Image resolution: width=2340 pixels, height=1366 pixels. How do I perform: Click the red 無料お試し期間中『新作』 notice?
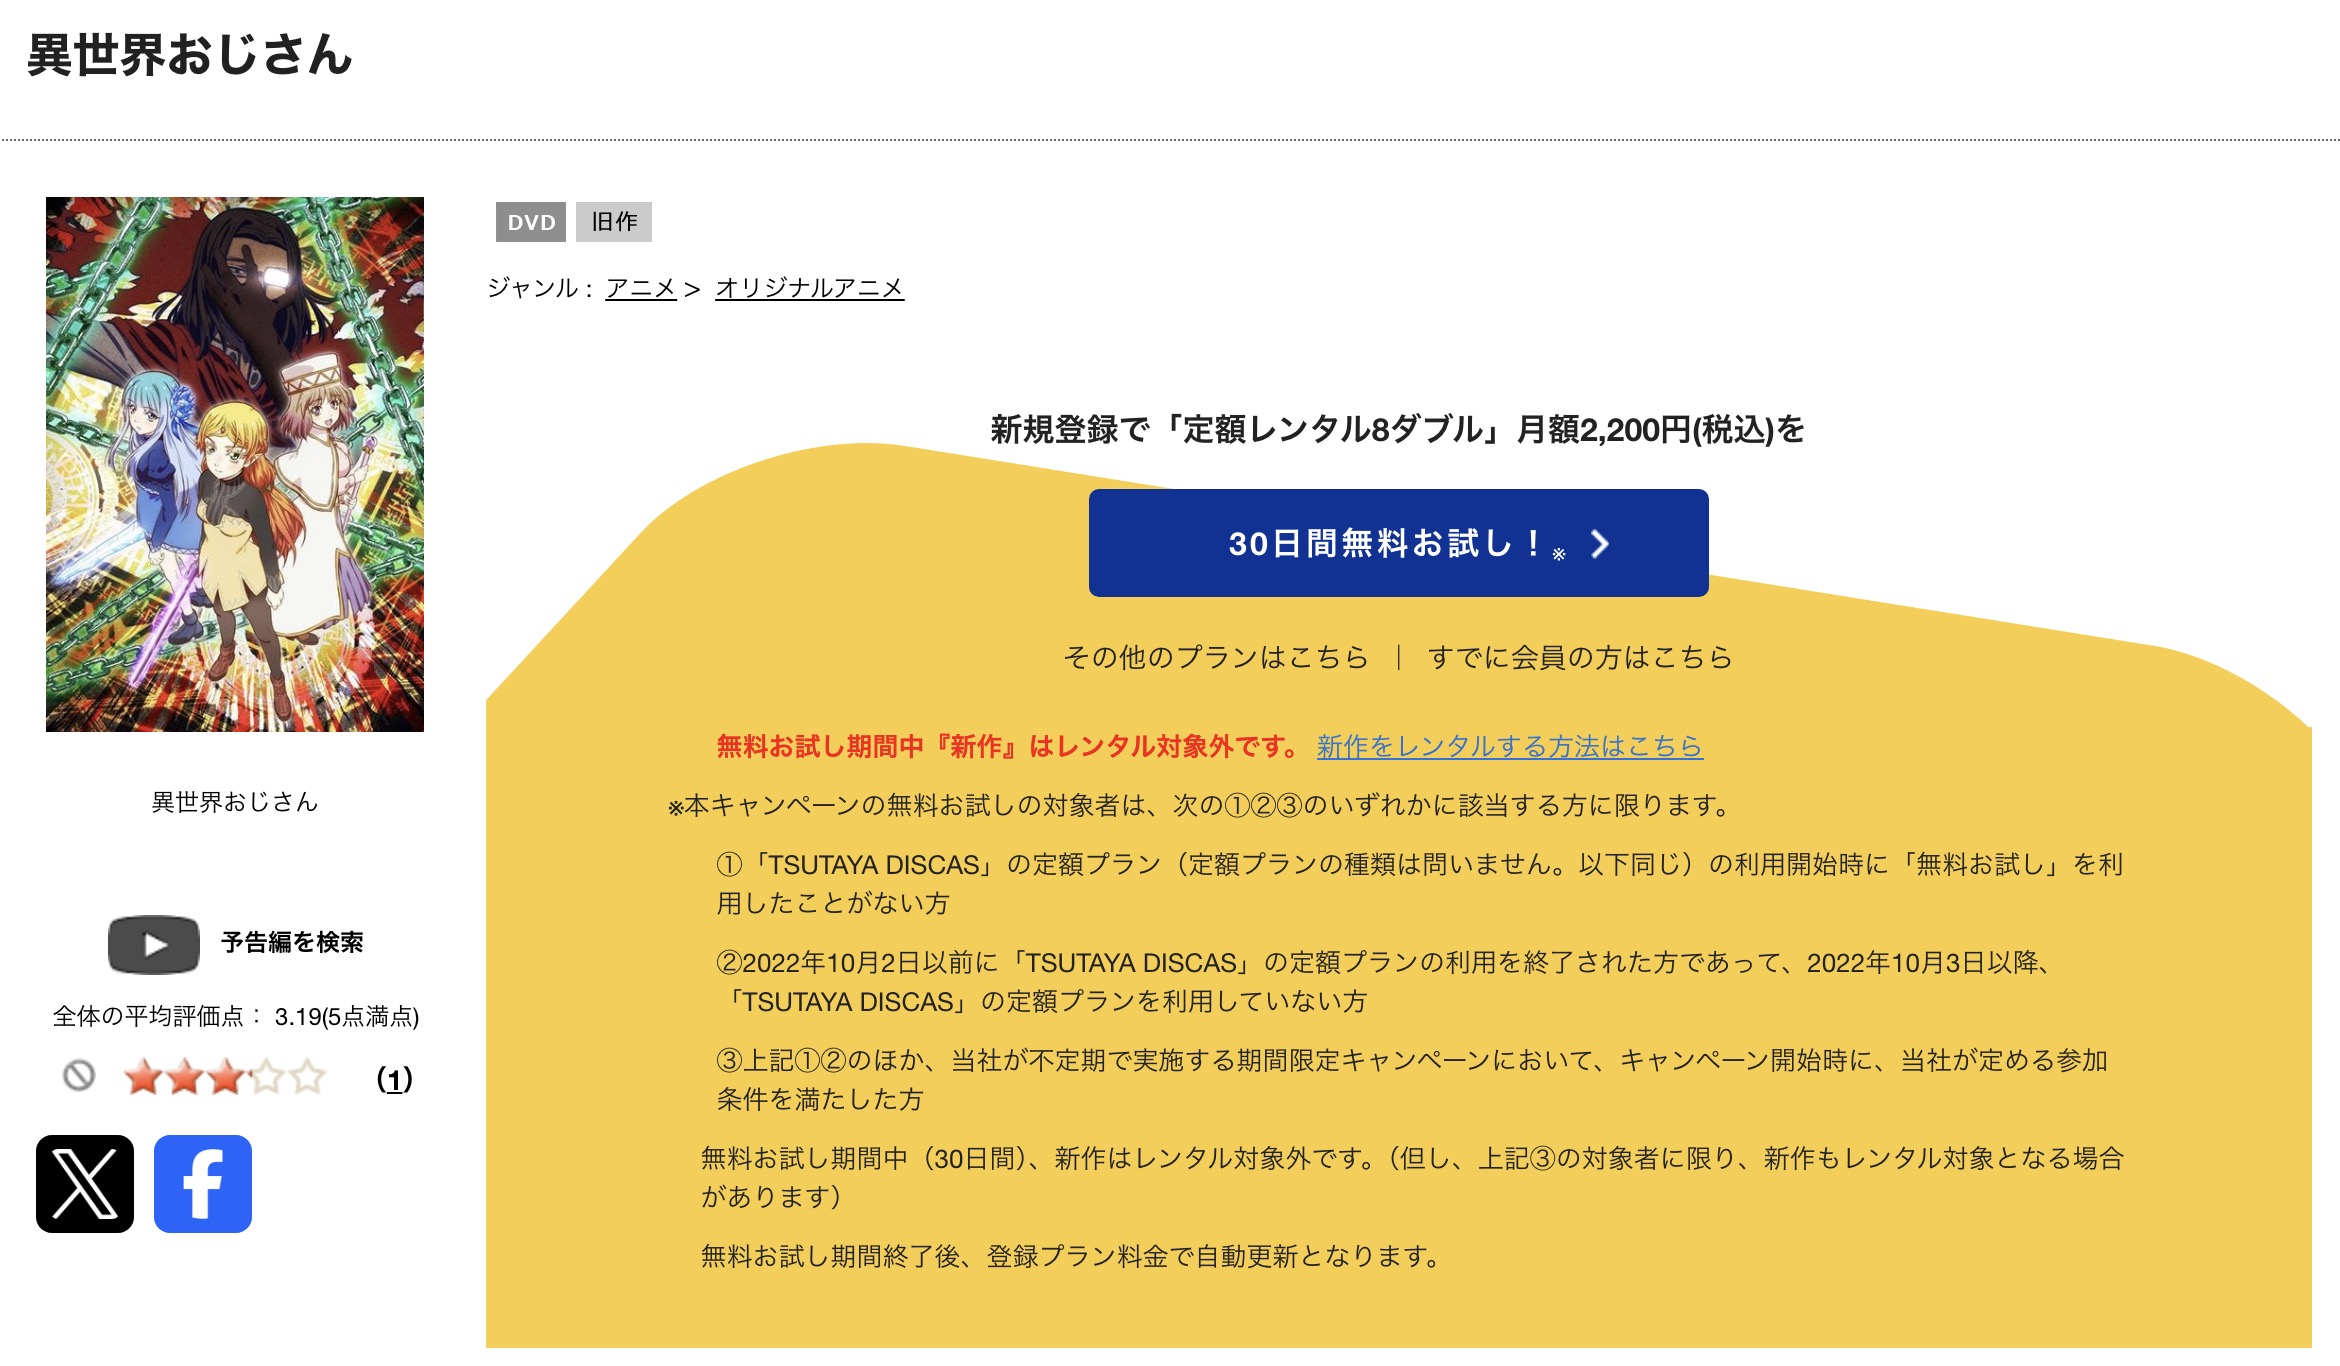[x=1009, y=746]
